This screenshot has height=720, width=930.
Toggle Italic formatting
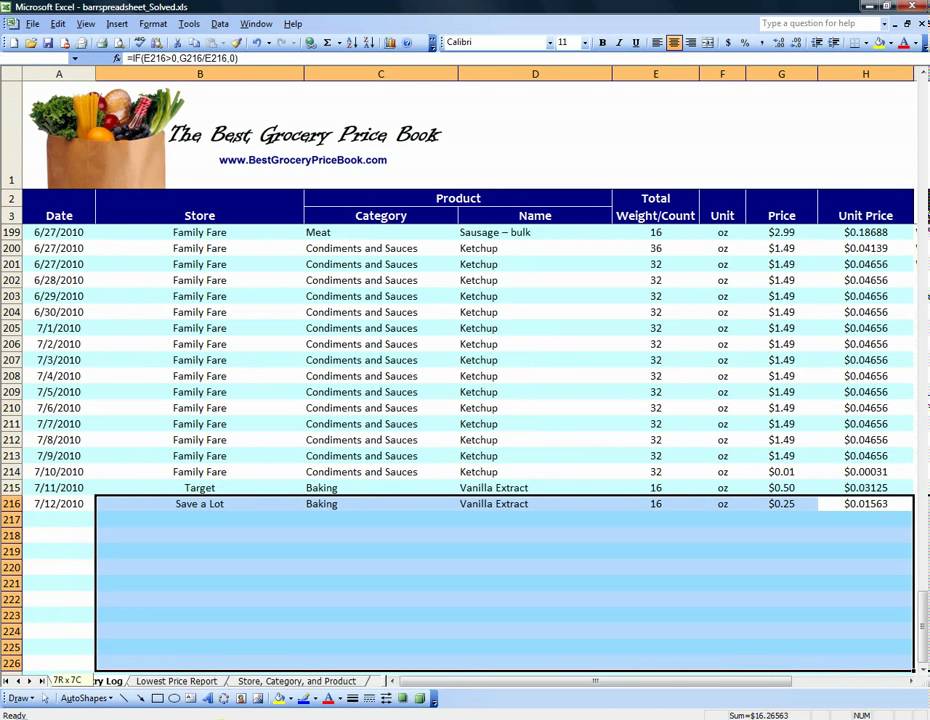pyautogui.click(x=619, y=43)
